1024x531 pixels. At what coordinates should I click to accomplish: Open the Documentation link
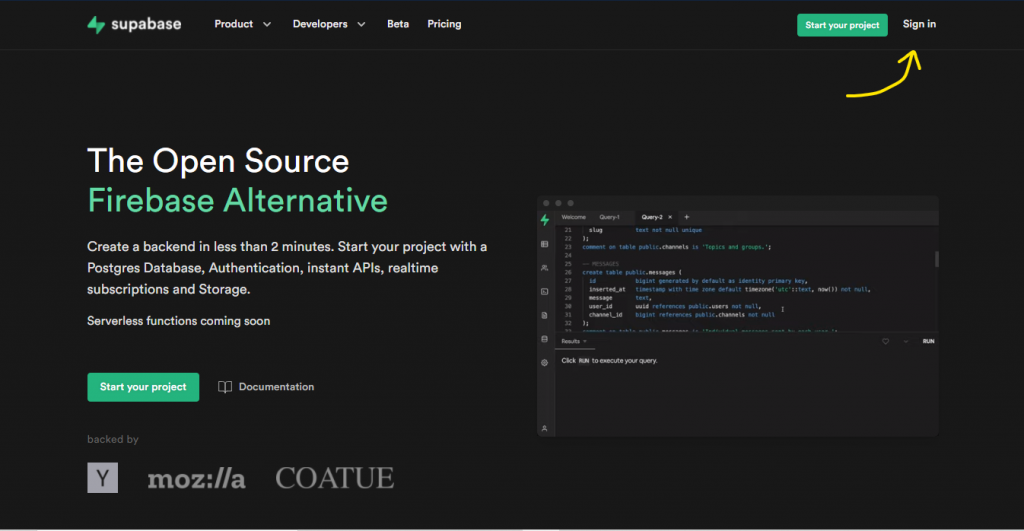click(266, 387)
